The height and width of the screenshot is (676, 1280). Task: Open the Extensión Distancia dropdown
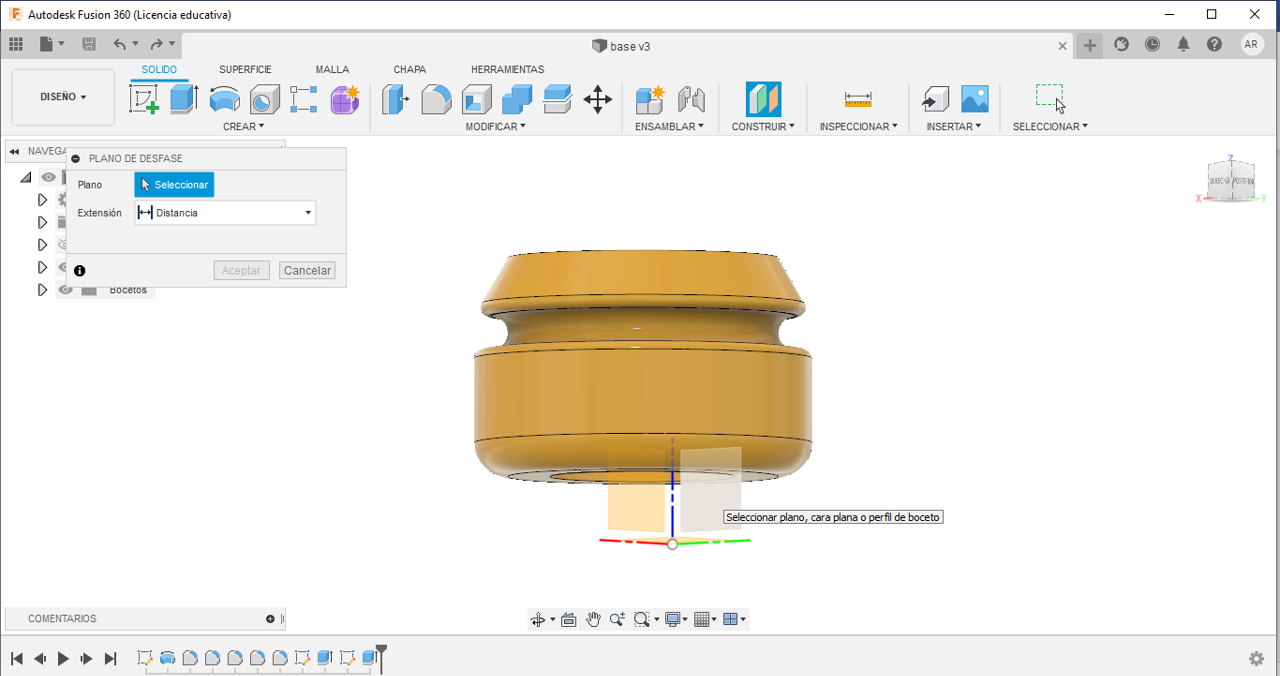coord(225,212)
